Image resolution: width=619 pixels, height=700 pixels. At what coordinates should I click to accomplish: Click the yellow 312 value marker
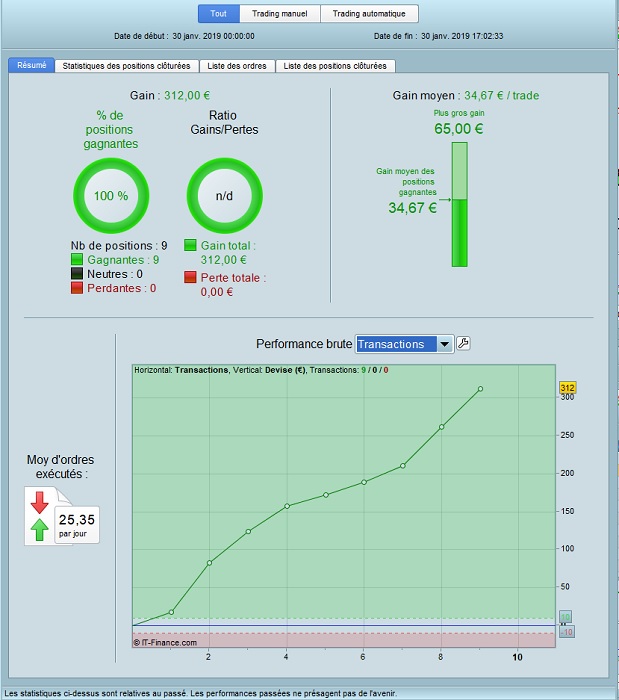pos(567,388)
